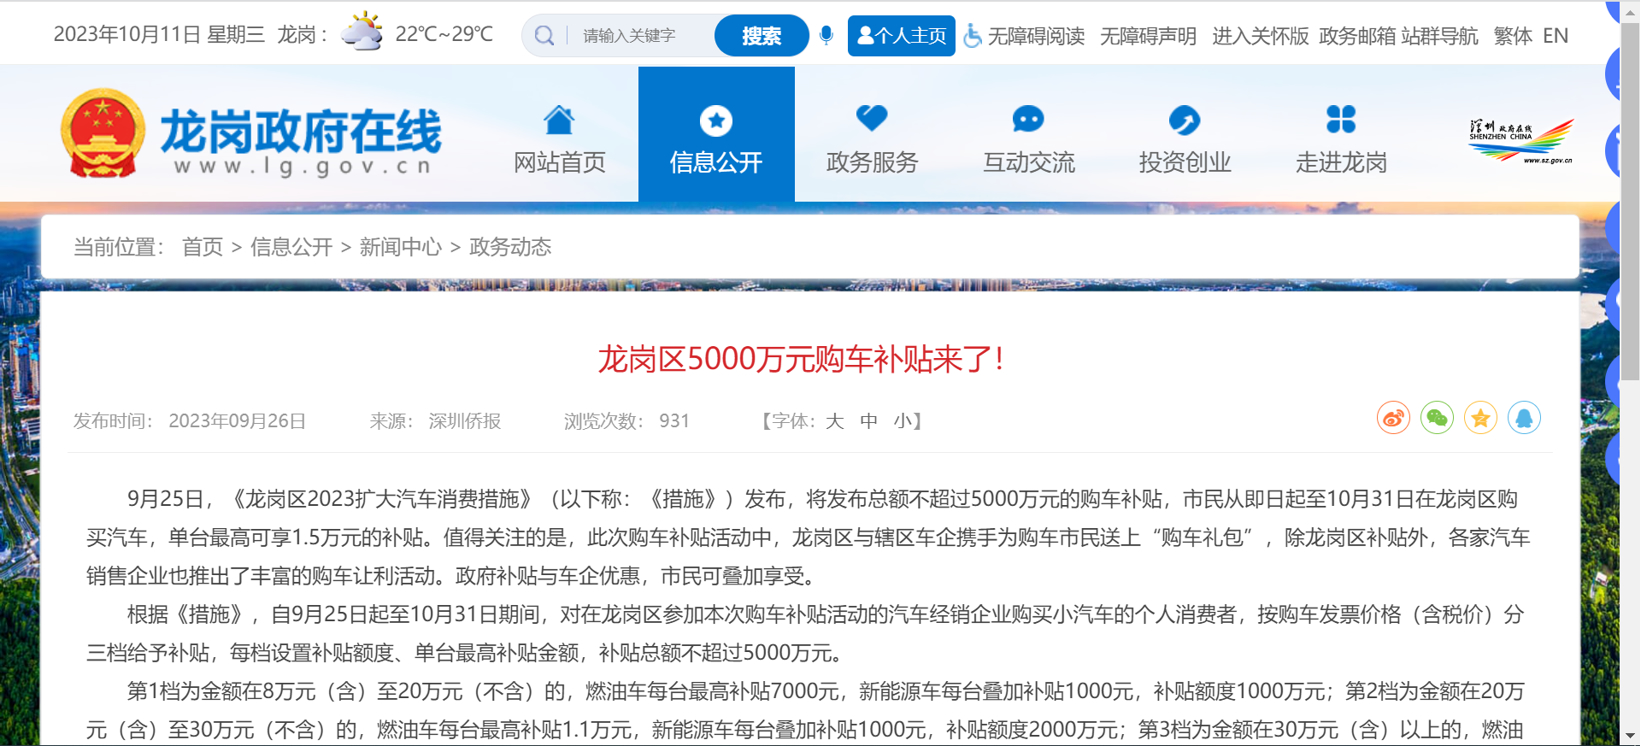This screenshot has height=746, width=1640.
Task: Select the 投资创业 menu item
Action: (x=1184, y=136)
